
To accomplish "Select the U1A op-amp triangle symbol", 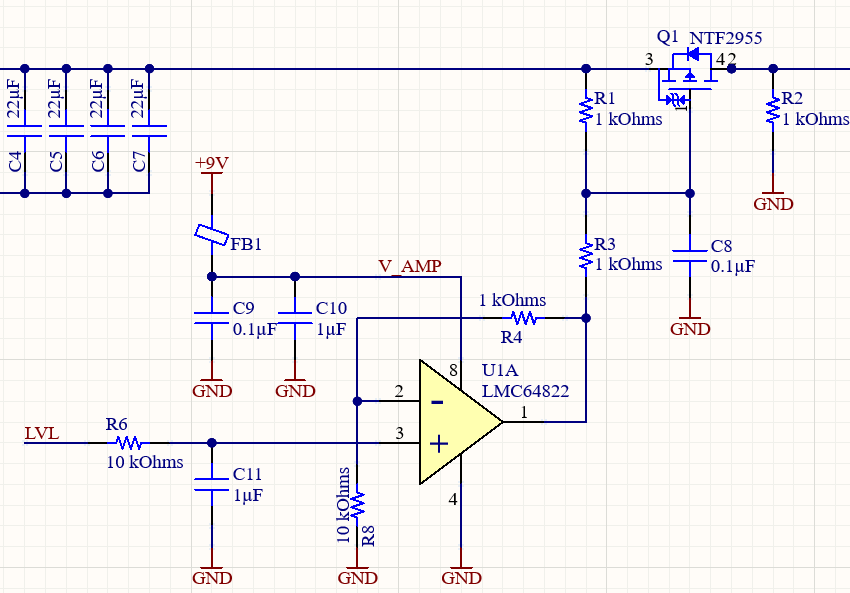I will [461, 422].
